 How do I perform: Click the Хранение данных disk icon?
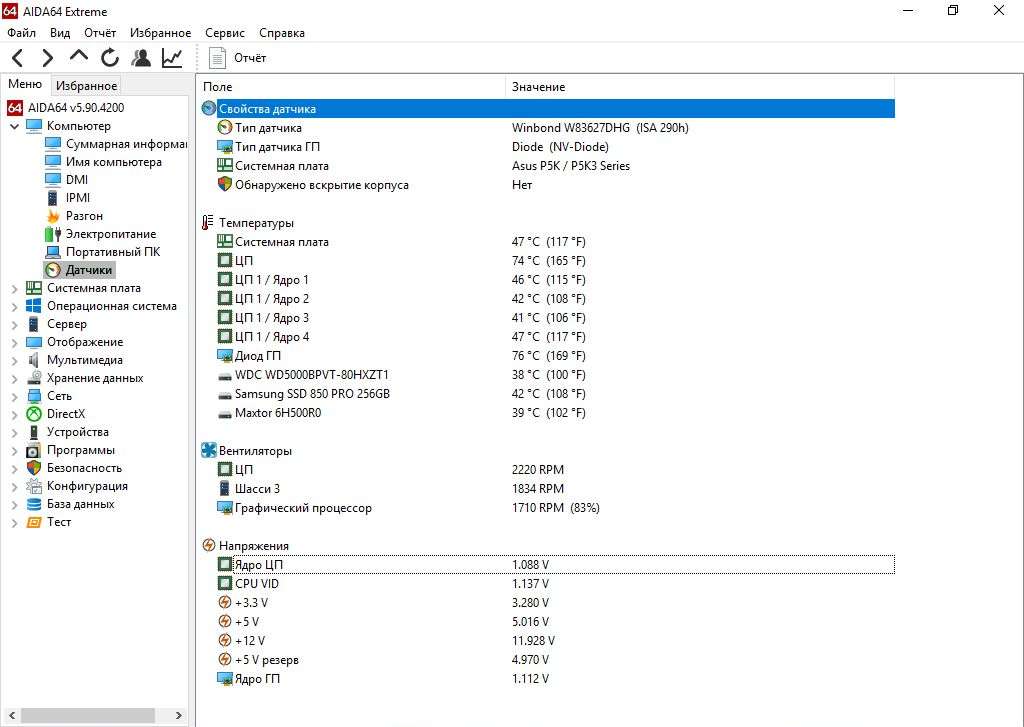click(x=34, y=378)
